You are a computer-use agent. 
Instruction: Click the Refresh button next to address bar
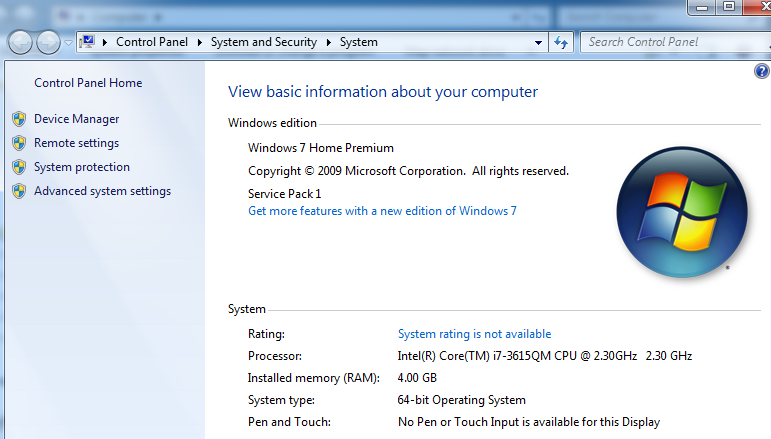click(561, 42)
